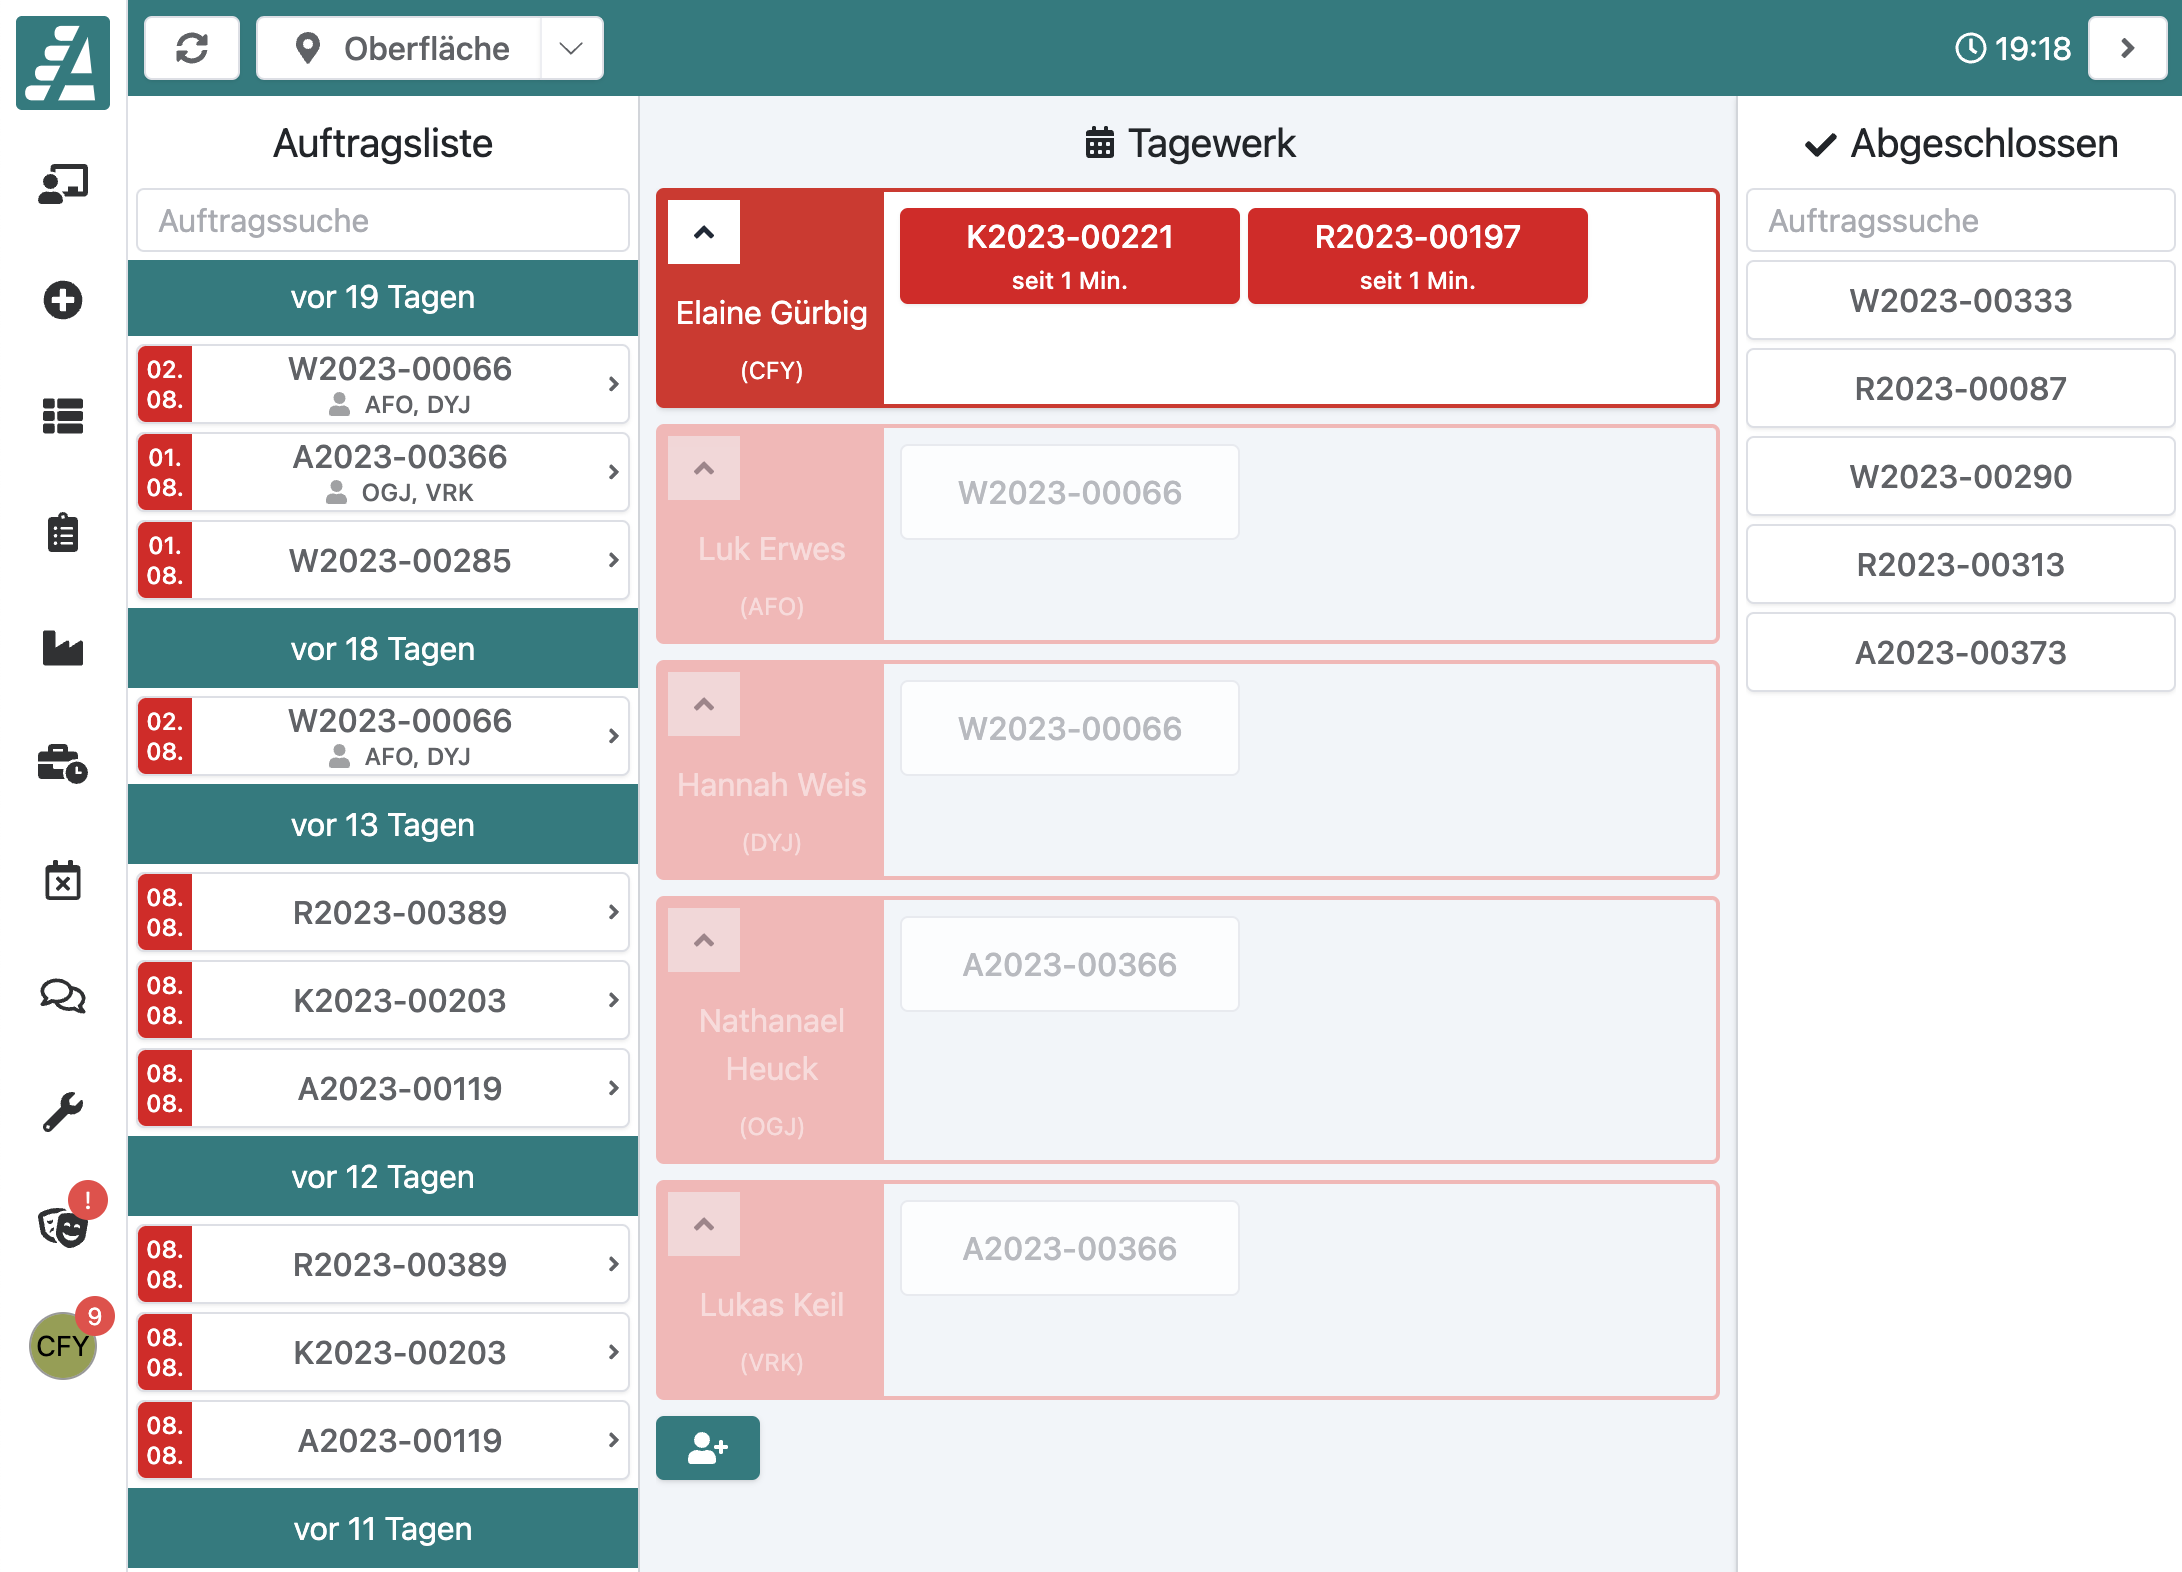Select the list view icon in sidebar
The height and width of the screenshot is (1572, 2182).
63,415
